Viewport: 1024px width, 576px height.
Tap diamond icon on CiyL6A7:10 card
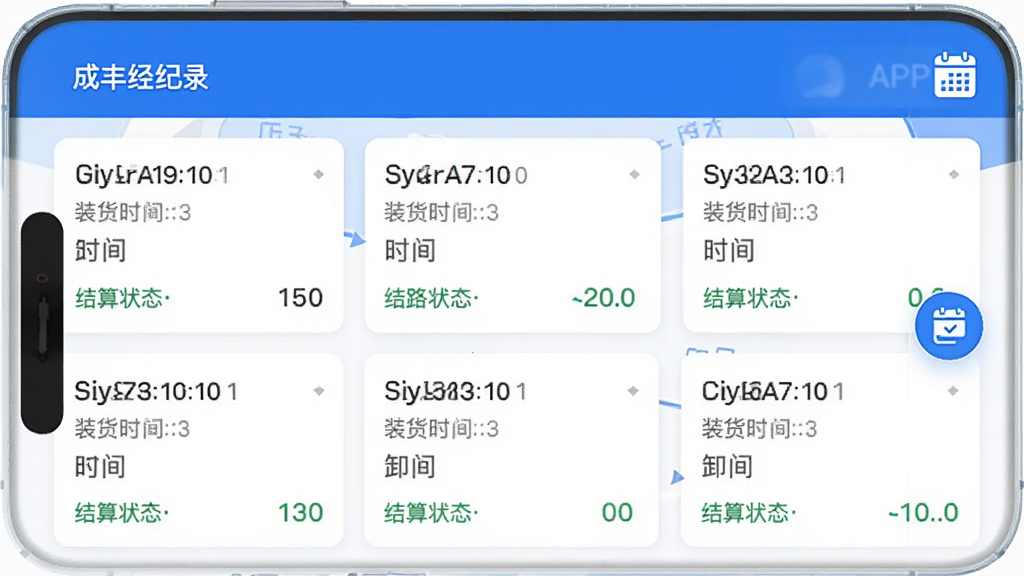[953, 391]
